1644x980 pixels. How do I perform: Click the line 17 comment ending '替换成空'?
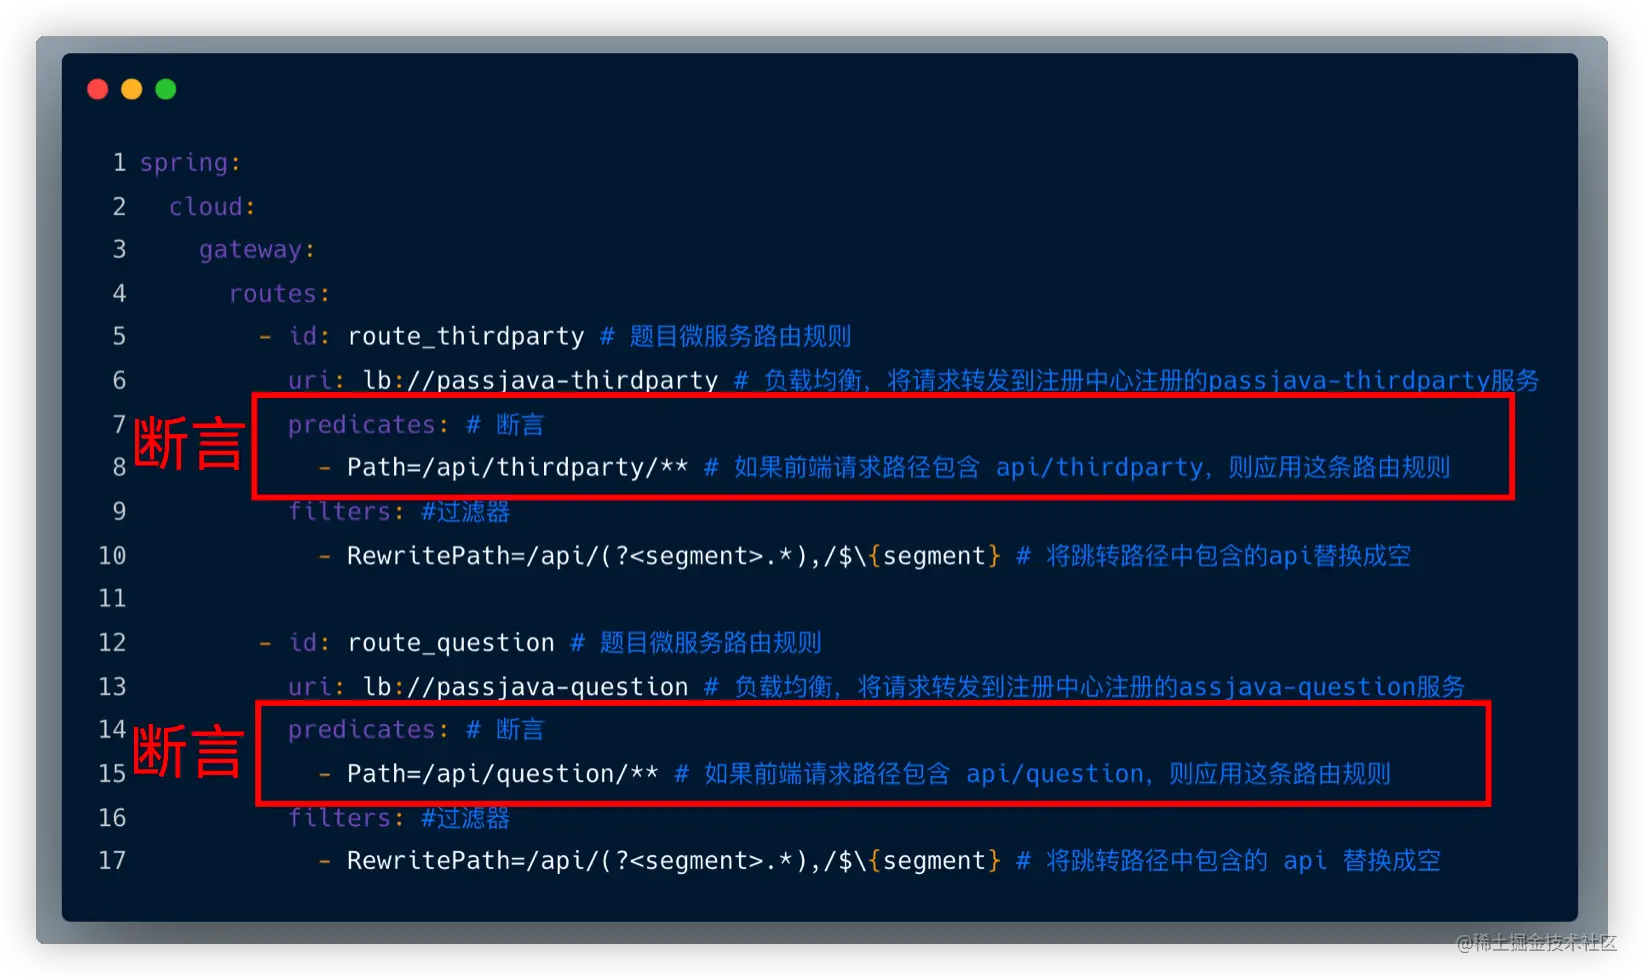coord(1229,860)
